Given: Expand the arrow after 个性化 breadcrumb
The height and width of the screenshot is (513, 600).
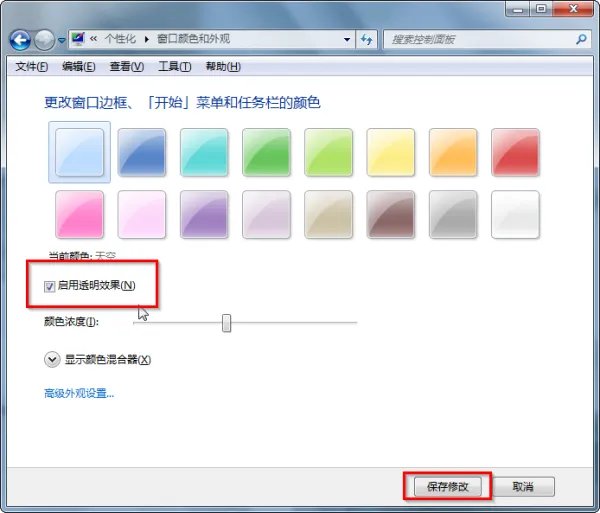Looking at the screenshot, I should [147, 39].
